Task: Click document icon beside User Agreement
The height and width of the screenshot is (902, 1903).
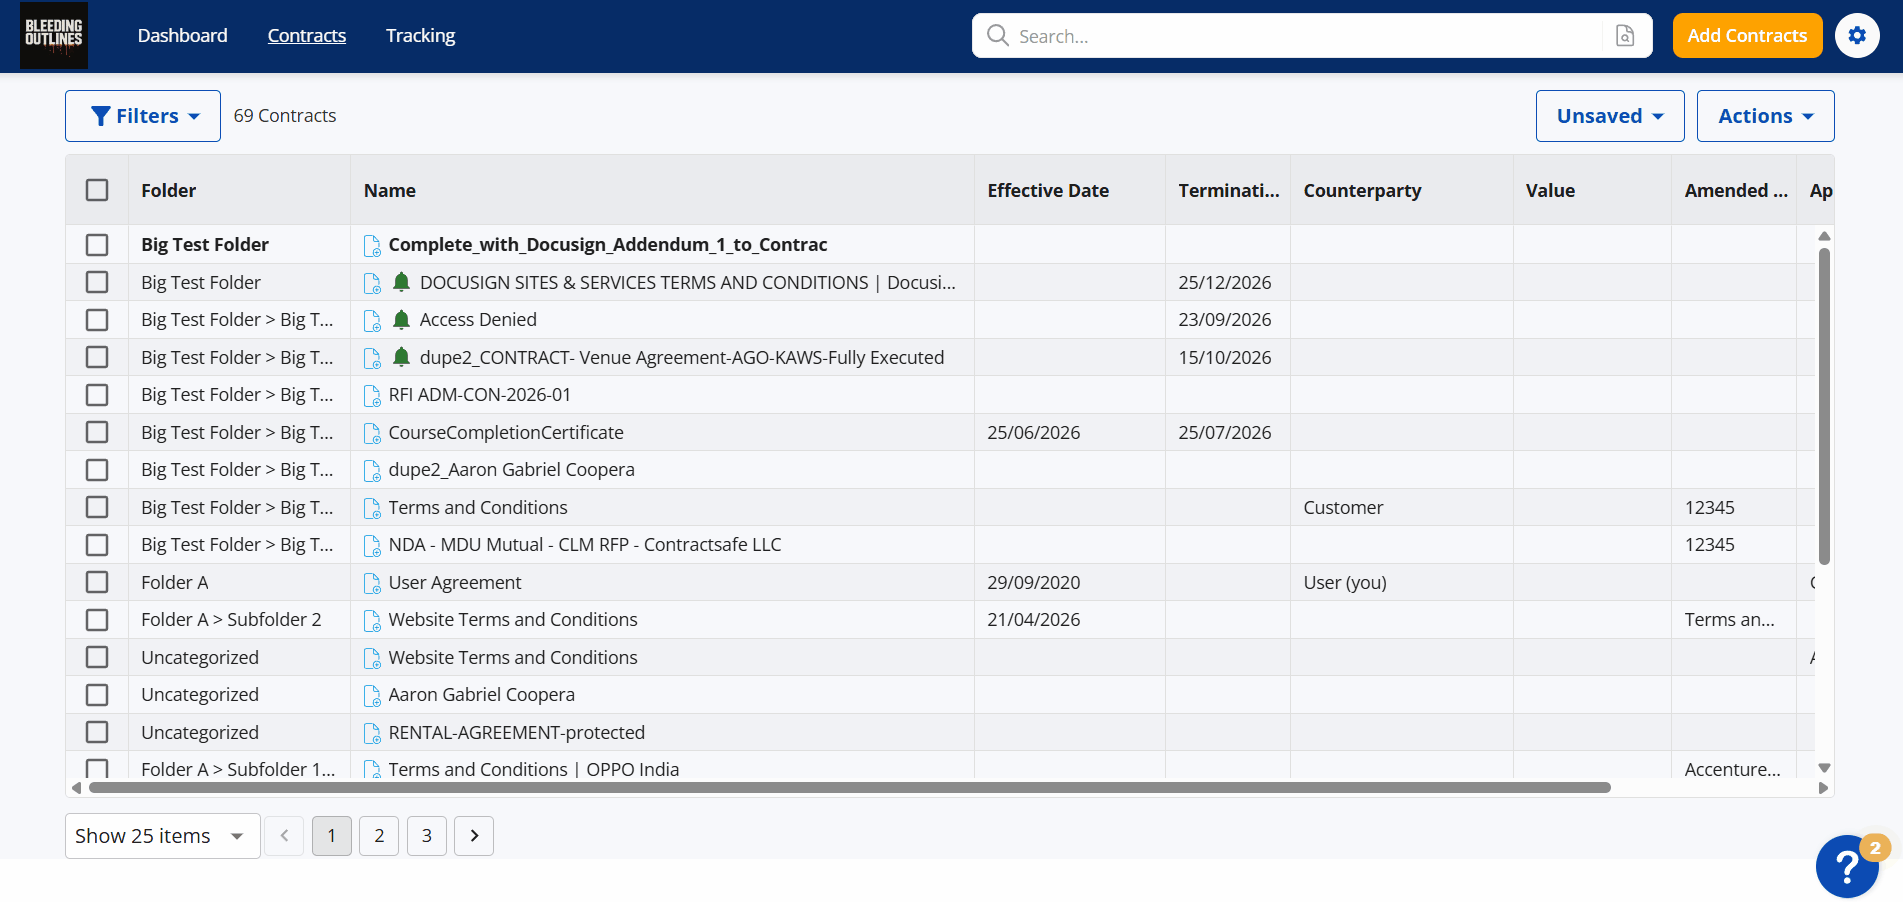Action: [x=372, y=583]
